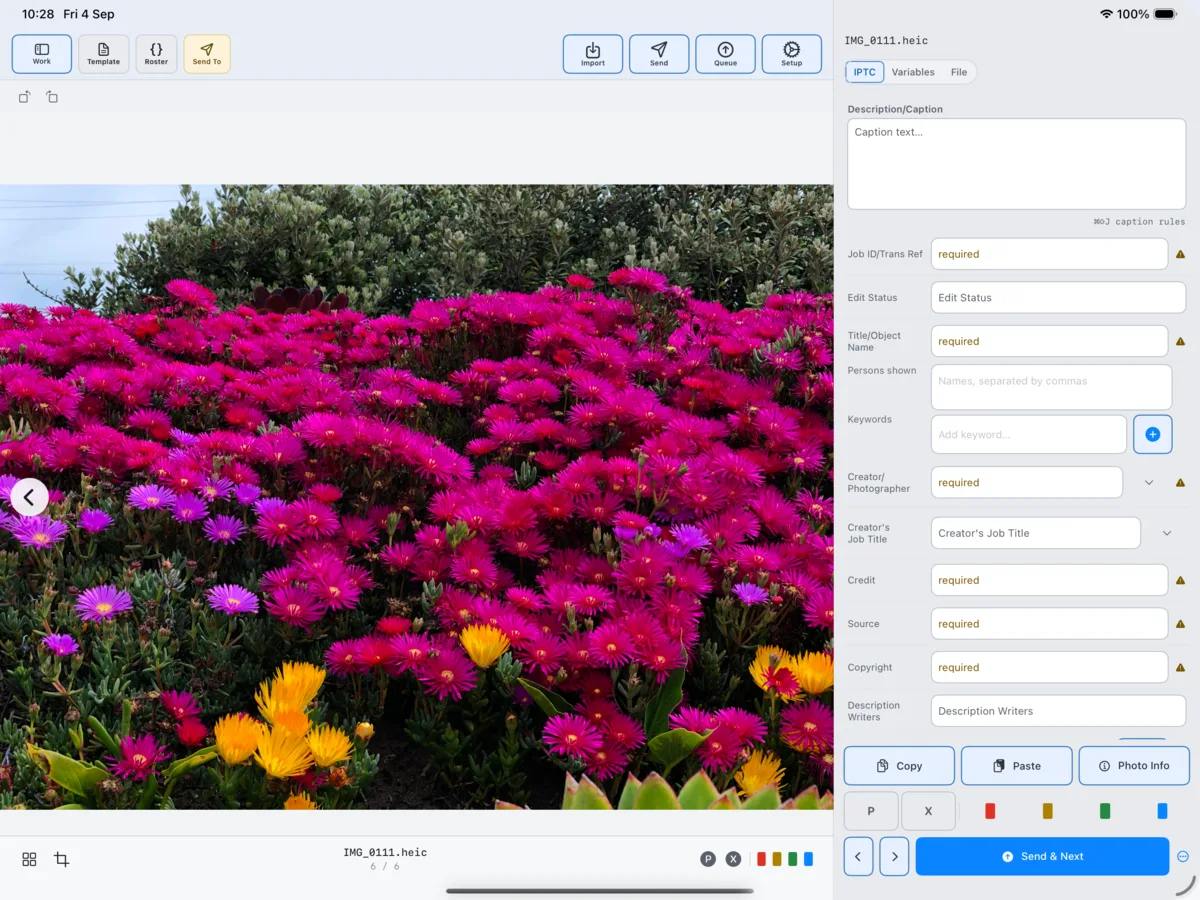Focus the Add keyword field

click(1029, 434)
